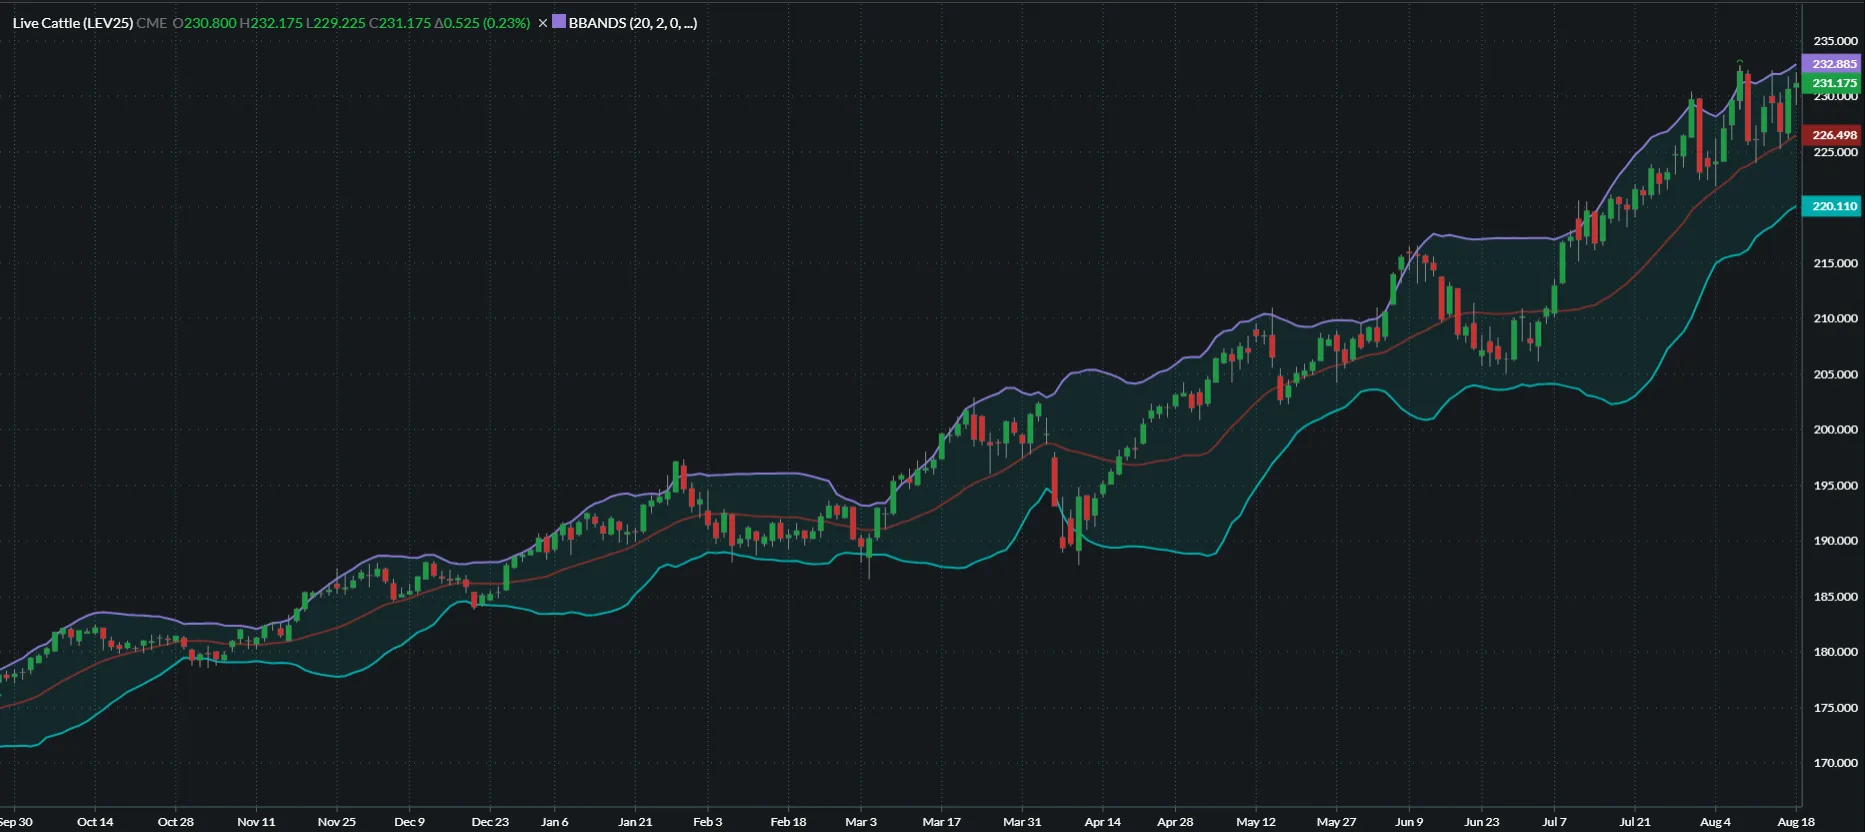Click the purple BBANDS color swatch
Screen dimensions: 1865x832
click(559, 21)
